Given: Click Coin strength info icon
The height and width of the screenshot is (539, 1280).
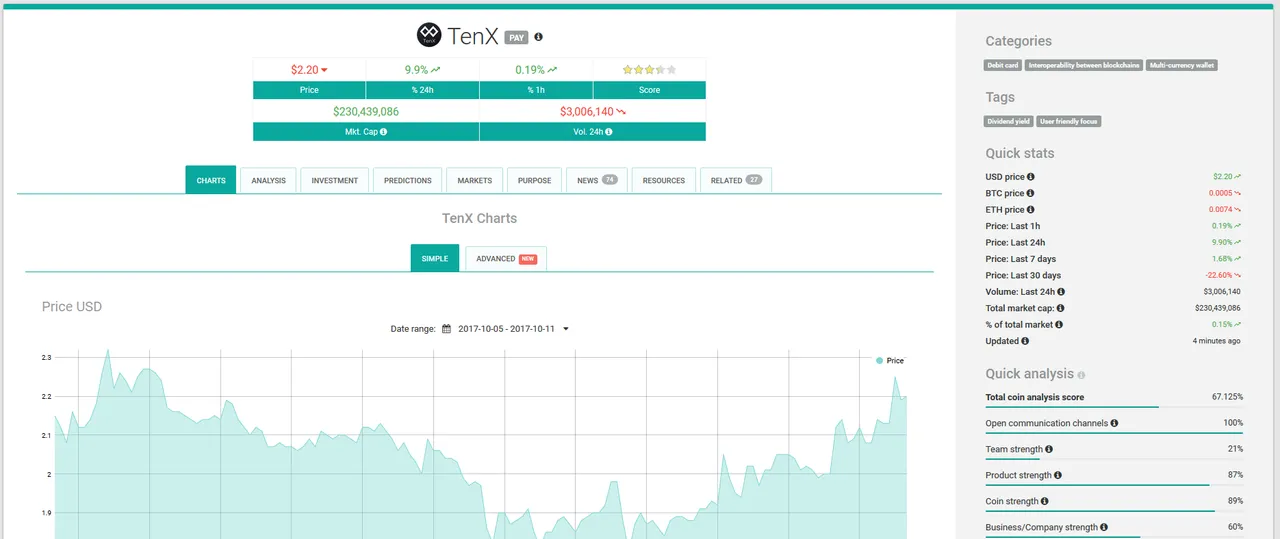Looking at the screenshot, I should coord(1045,501).
